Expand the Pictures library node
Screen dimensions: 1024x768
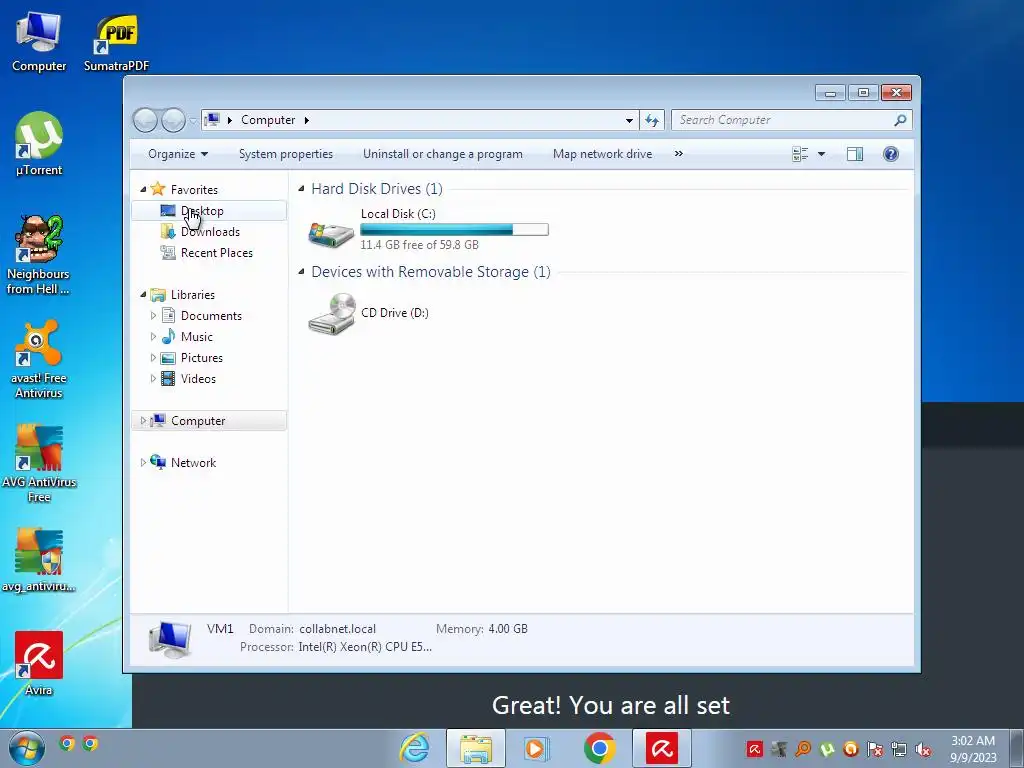pos(153,358)
